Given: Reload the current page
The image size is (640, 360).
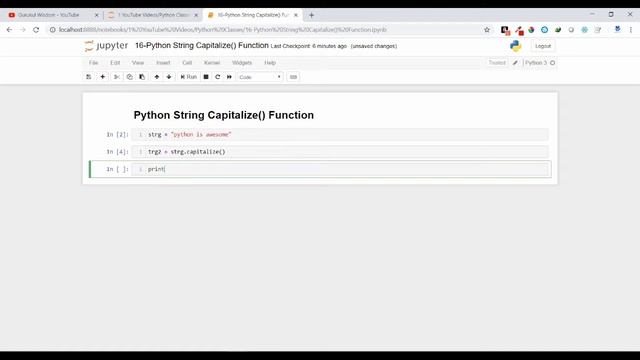Looking at the screenshot, I should click(x=36, y=30).
